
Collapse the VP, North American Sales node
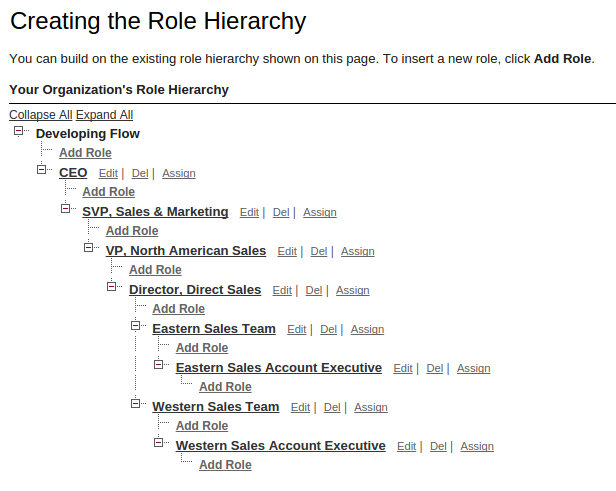click(x=89, y=248)
